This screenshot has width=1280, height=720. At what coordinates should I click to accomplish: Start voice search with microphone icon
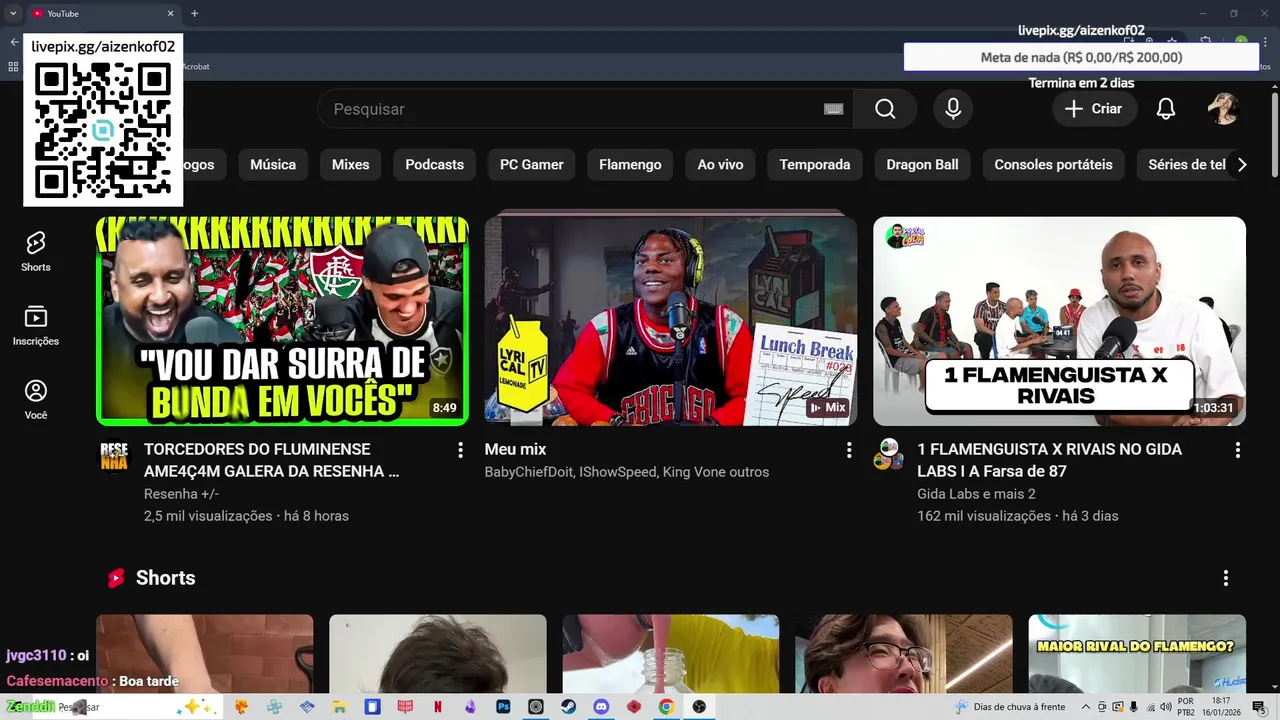[x=953, y=109]
